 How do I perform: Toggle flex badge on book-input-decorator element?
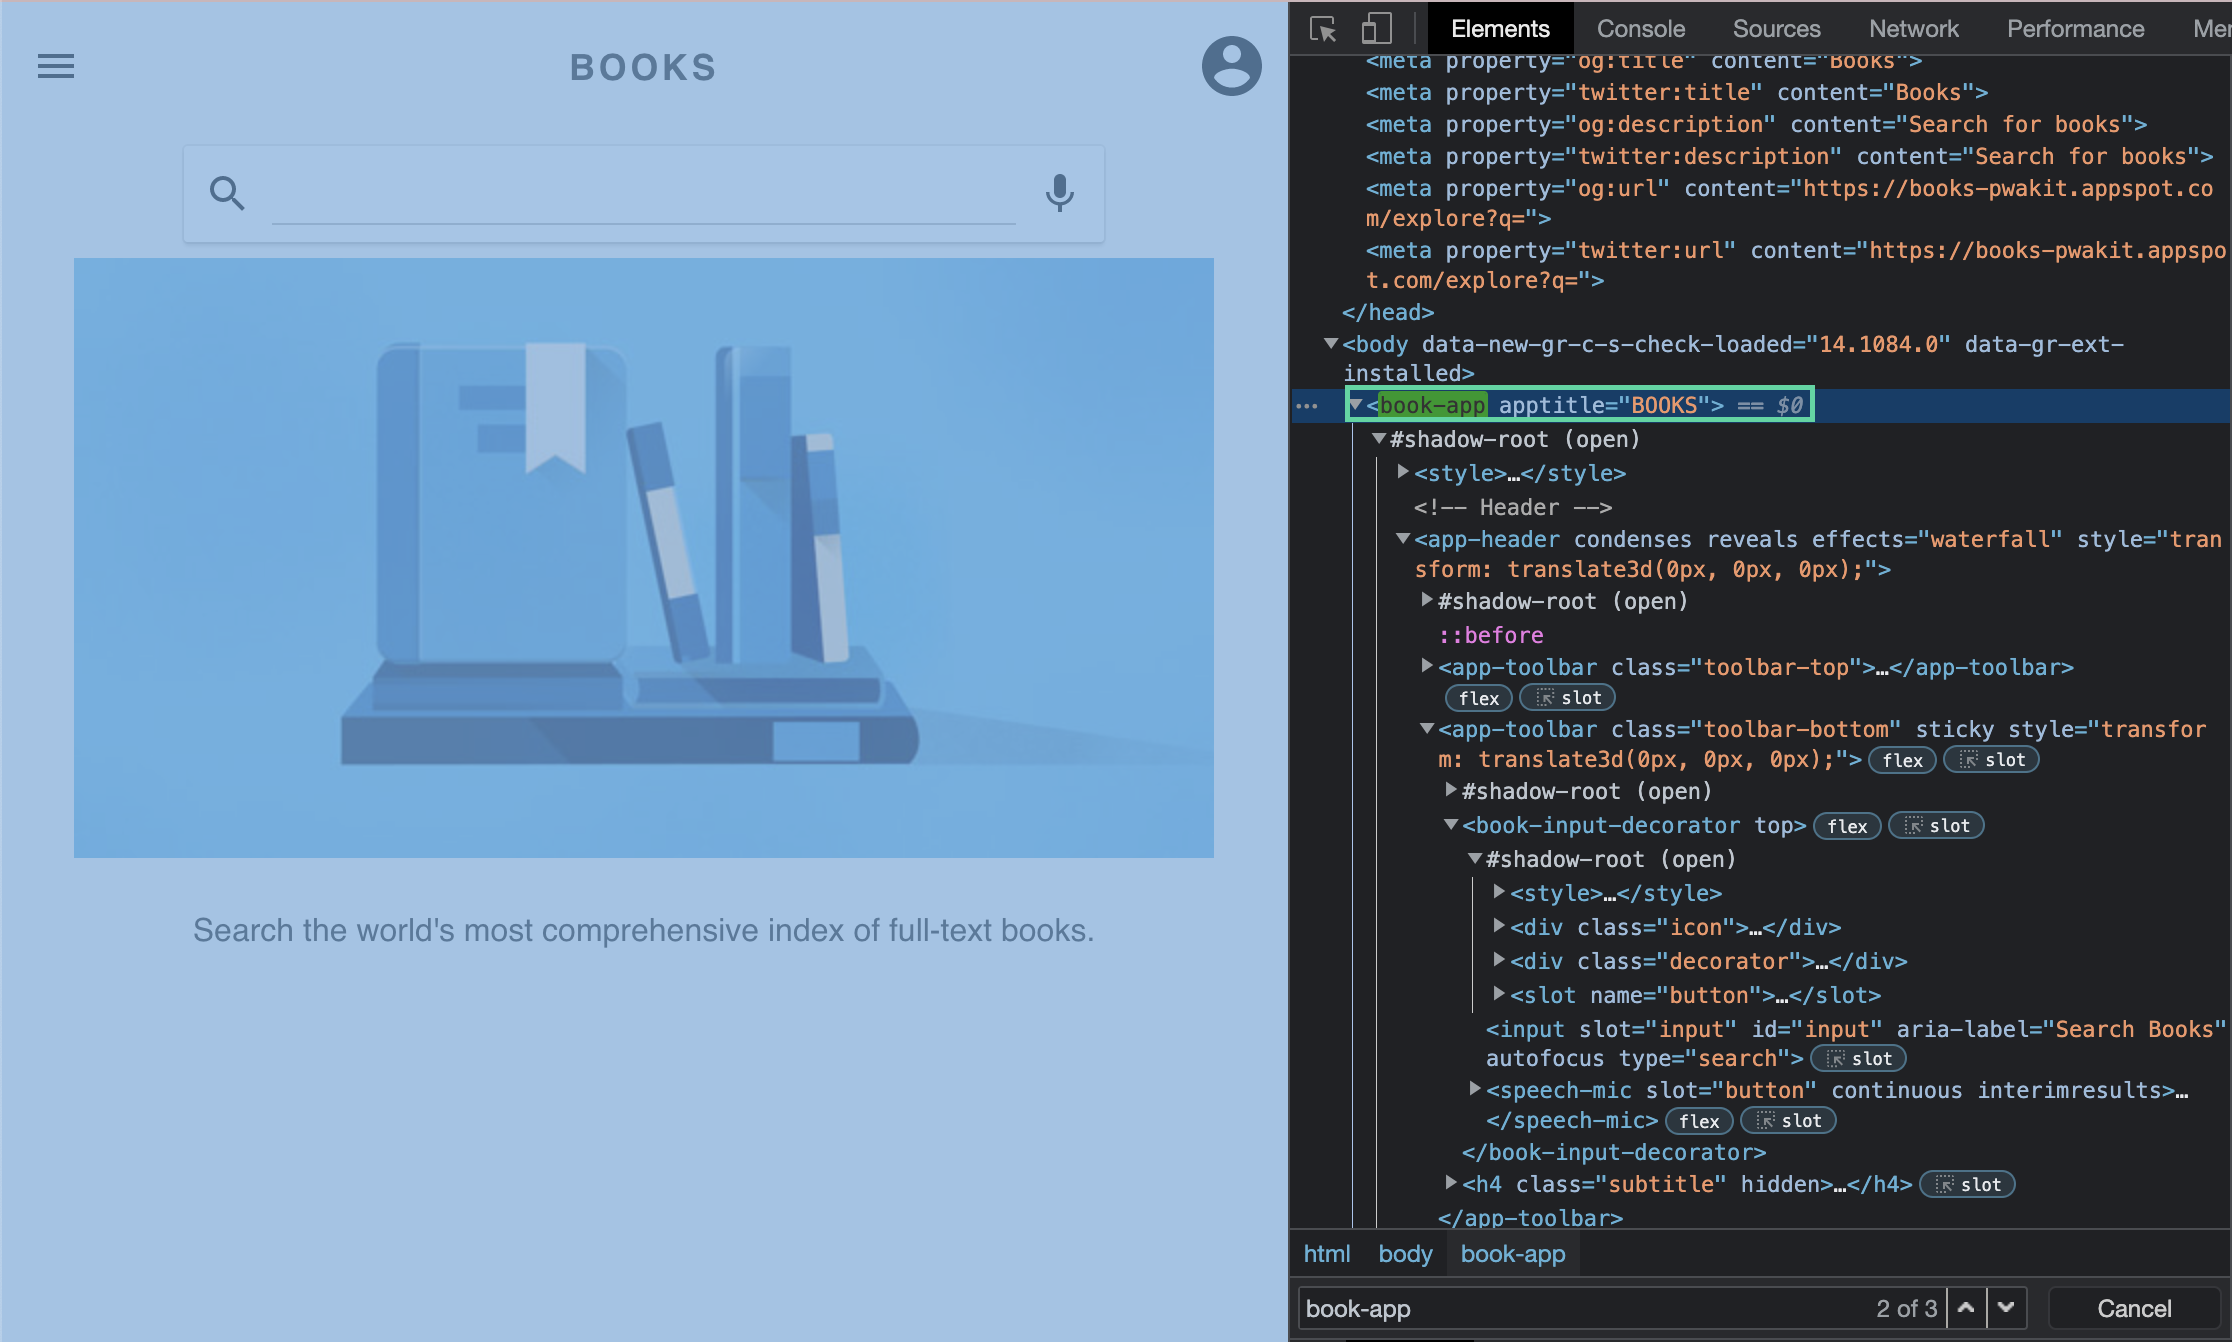[x=1846, y=826]
